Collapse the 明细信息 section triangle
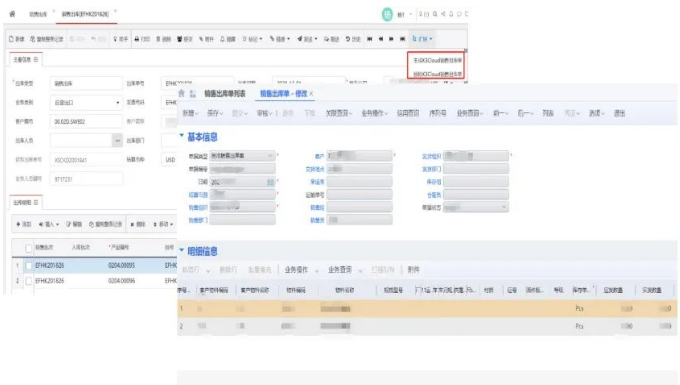The width and height of the screenshot is (680, 385). 182,250
